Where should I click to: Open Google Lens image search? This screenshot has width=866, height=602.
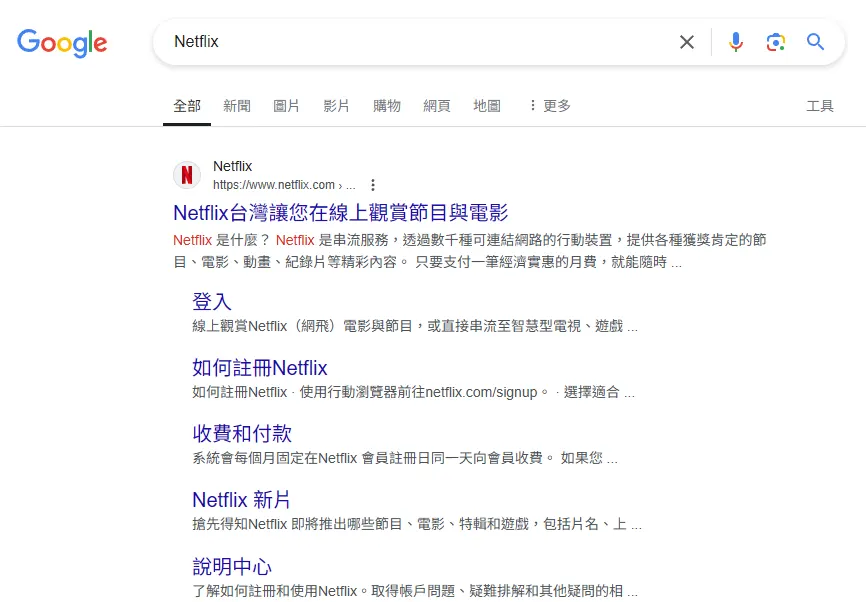tap(775, 42)
